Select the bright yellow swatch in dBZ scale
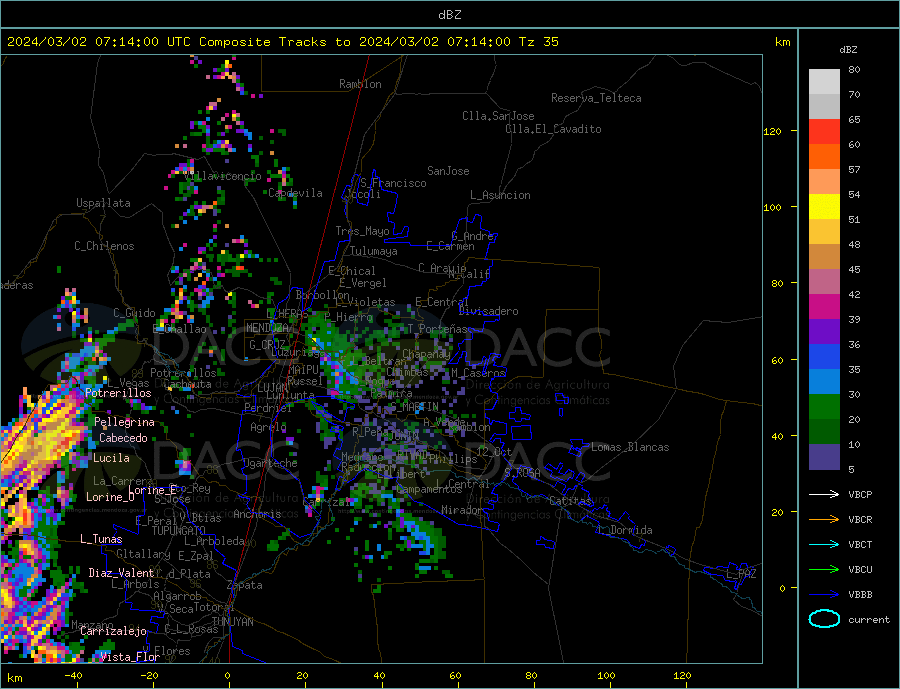This screenshot has height=689, width=900. tap(824, 207)
